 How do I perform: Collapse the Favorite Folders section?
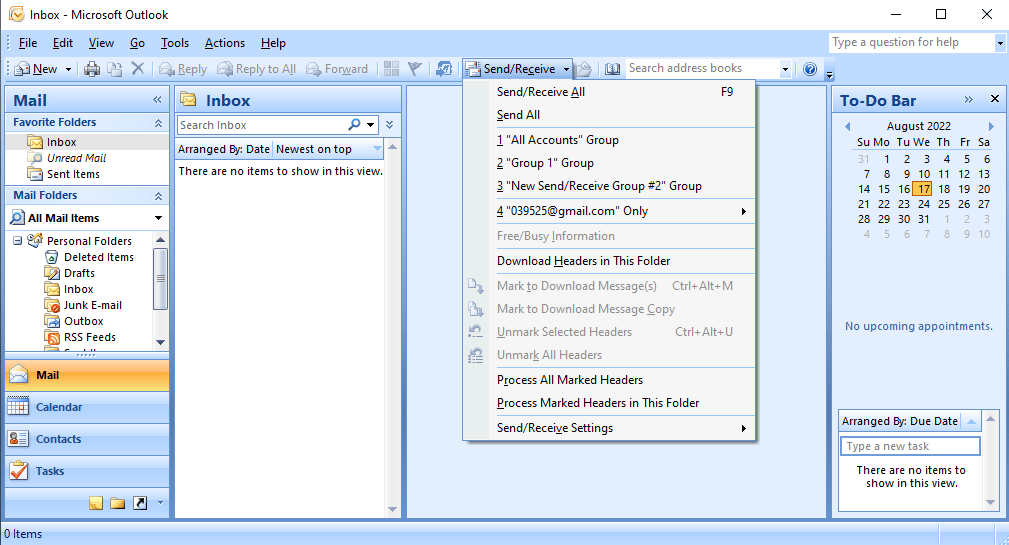158,122
